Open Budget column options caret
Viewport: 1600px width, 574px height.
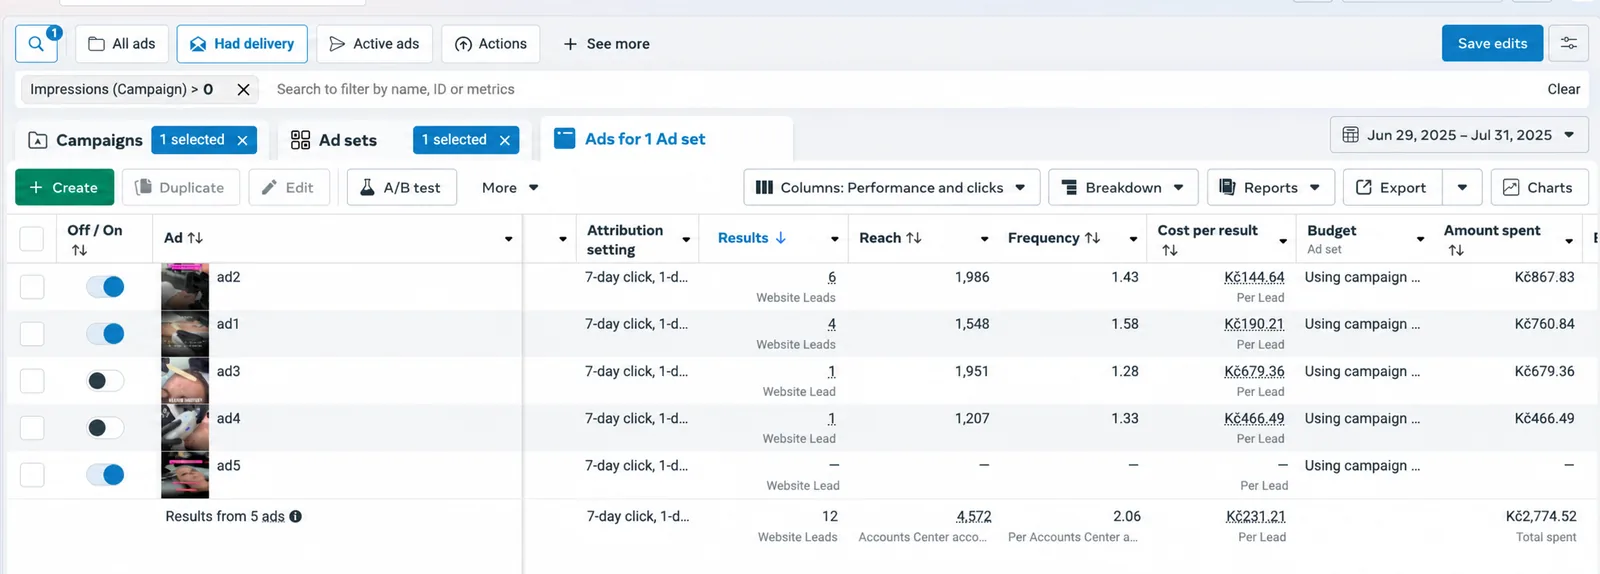1420,239
